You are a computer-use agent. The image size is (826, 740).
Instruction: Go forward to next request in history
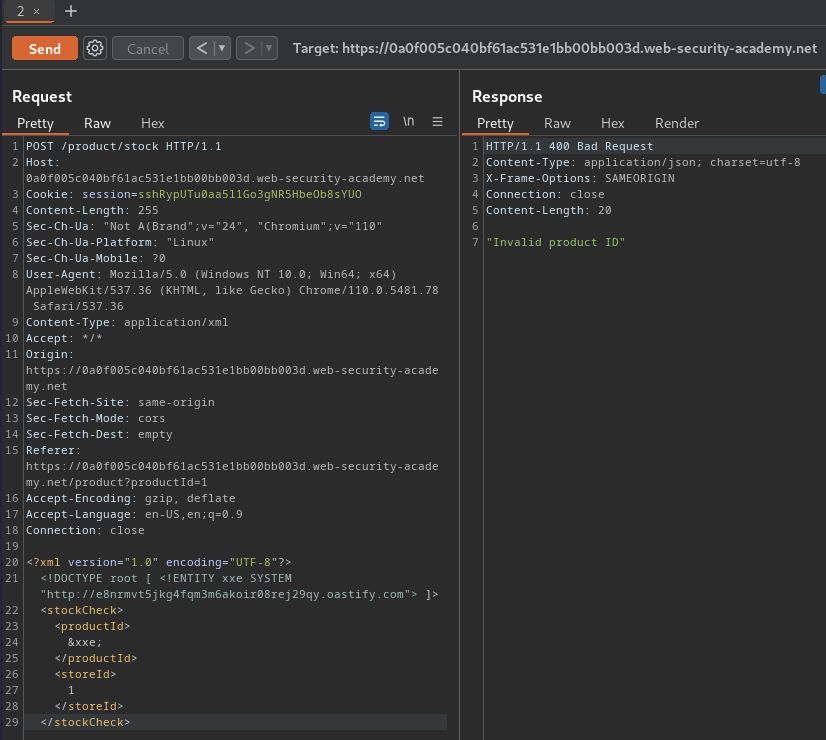pos(249,48)
